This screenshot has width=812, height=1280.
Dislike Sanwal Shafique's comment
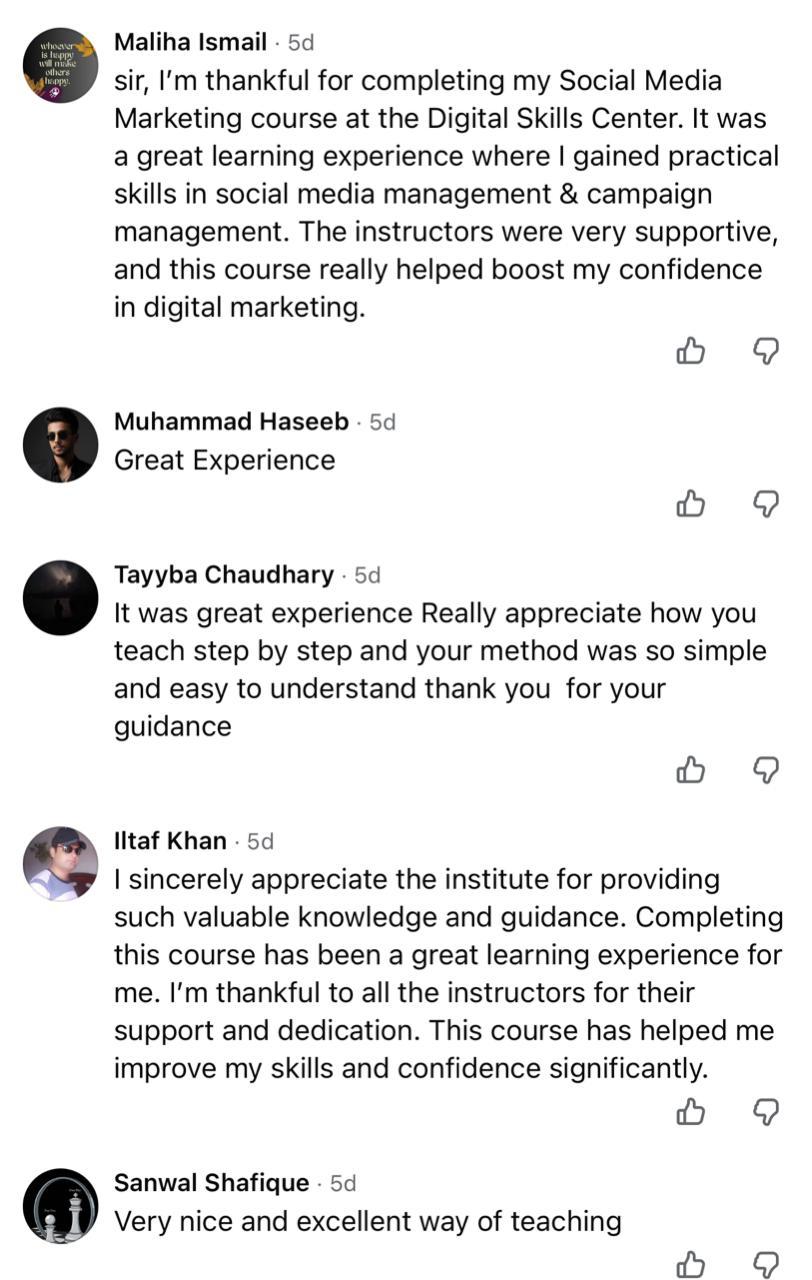pyautogui.click(x=765, y=1263)
